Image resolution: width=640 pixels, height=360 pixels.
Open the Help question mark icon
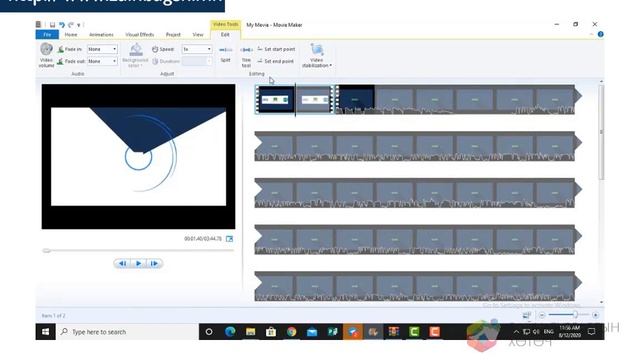coord(600,34)
